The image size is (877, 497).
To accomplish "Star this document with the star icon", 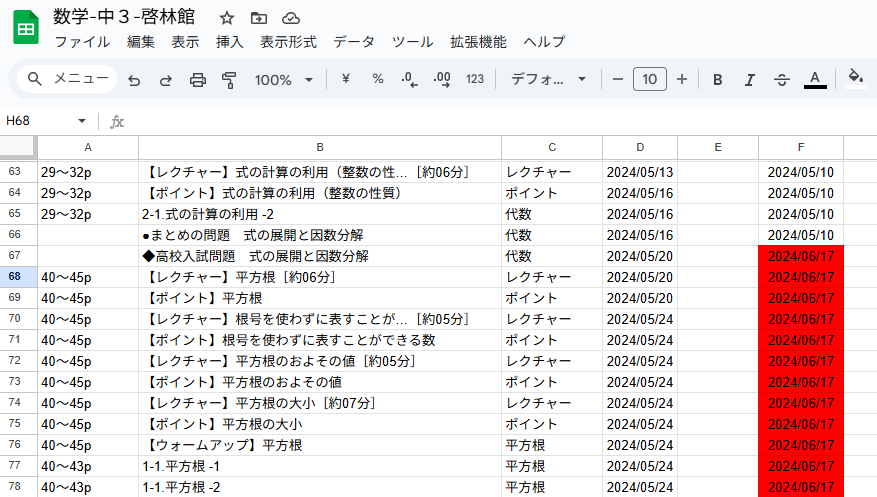I will [x=227, y=18].
